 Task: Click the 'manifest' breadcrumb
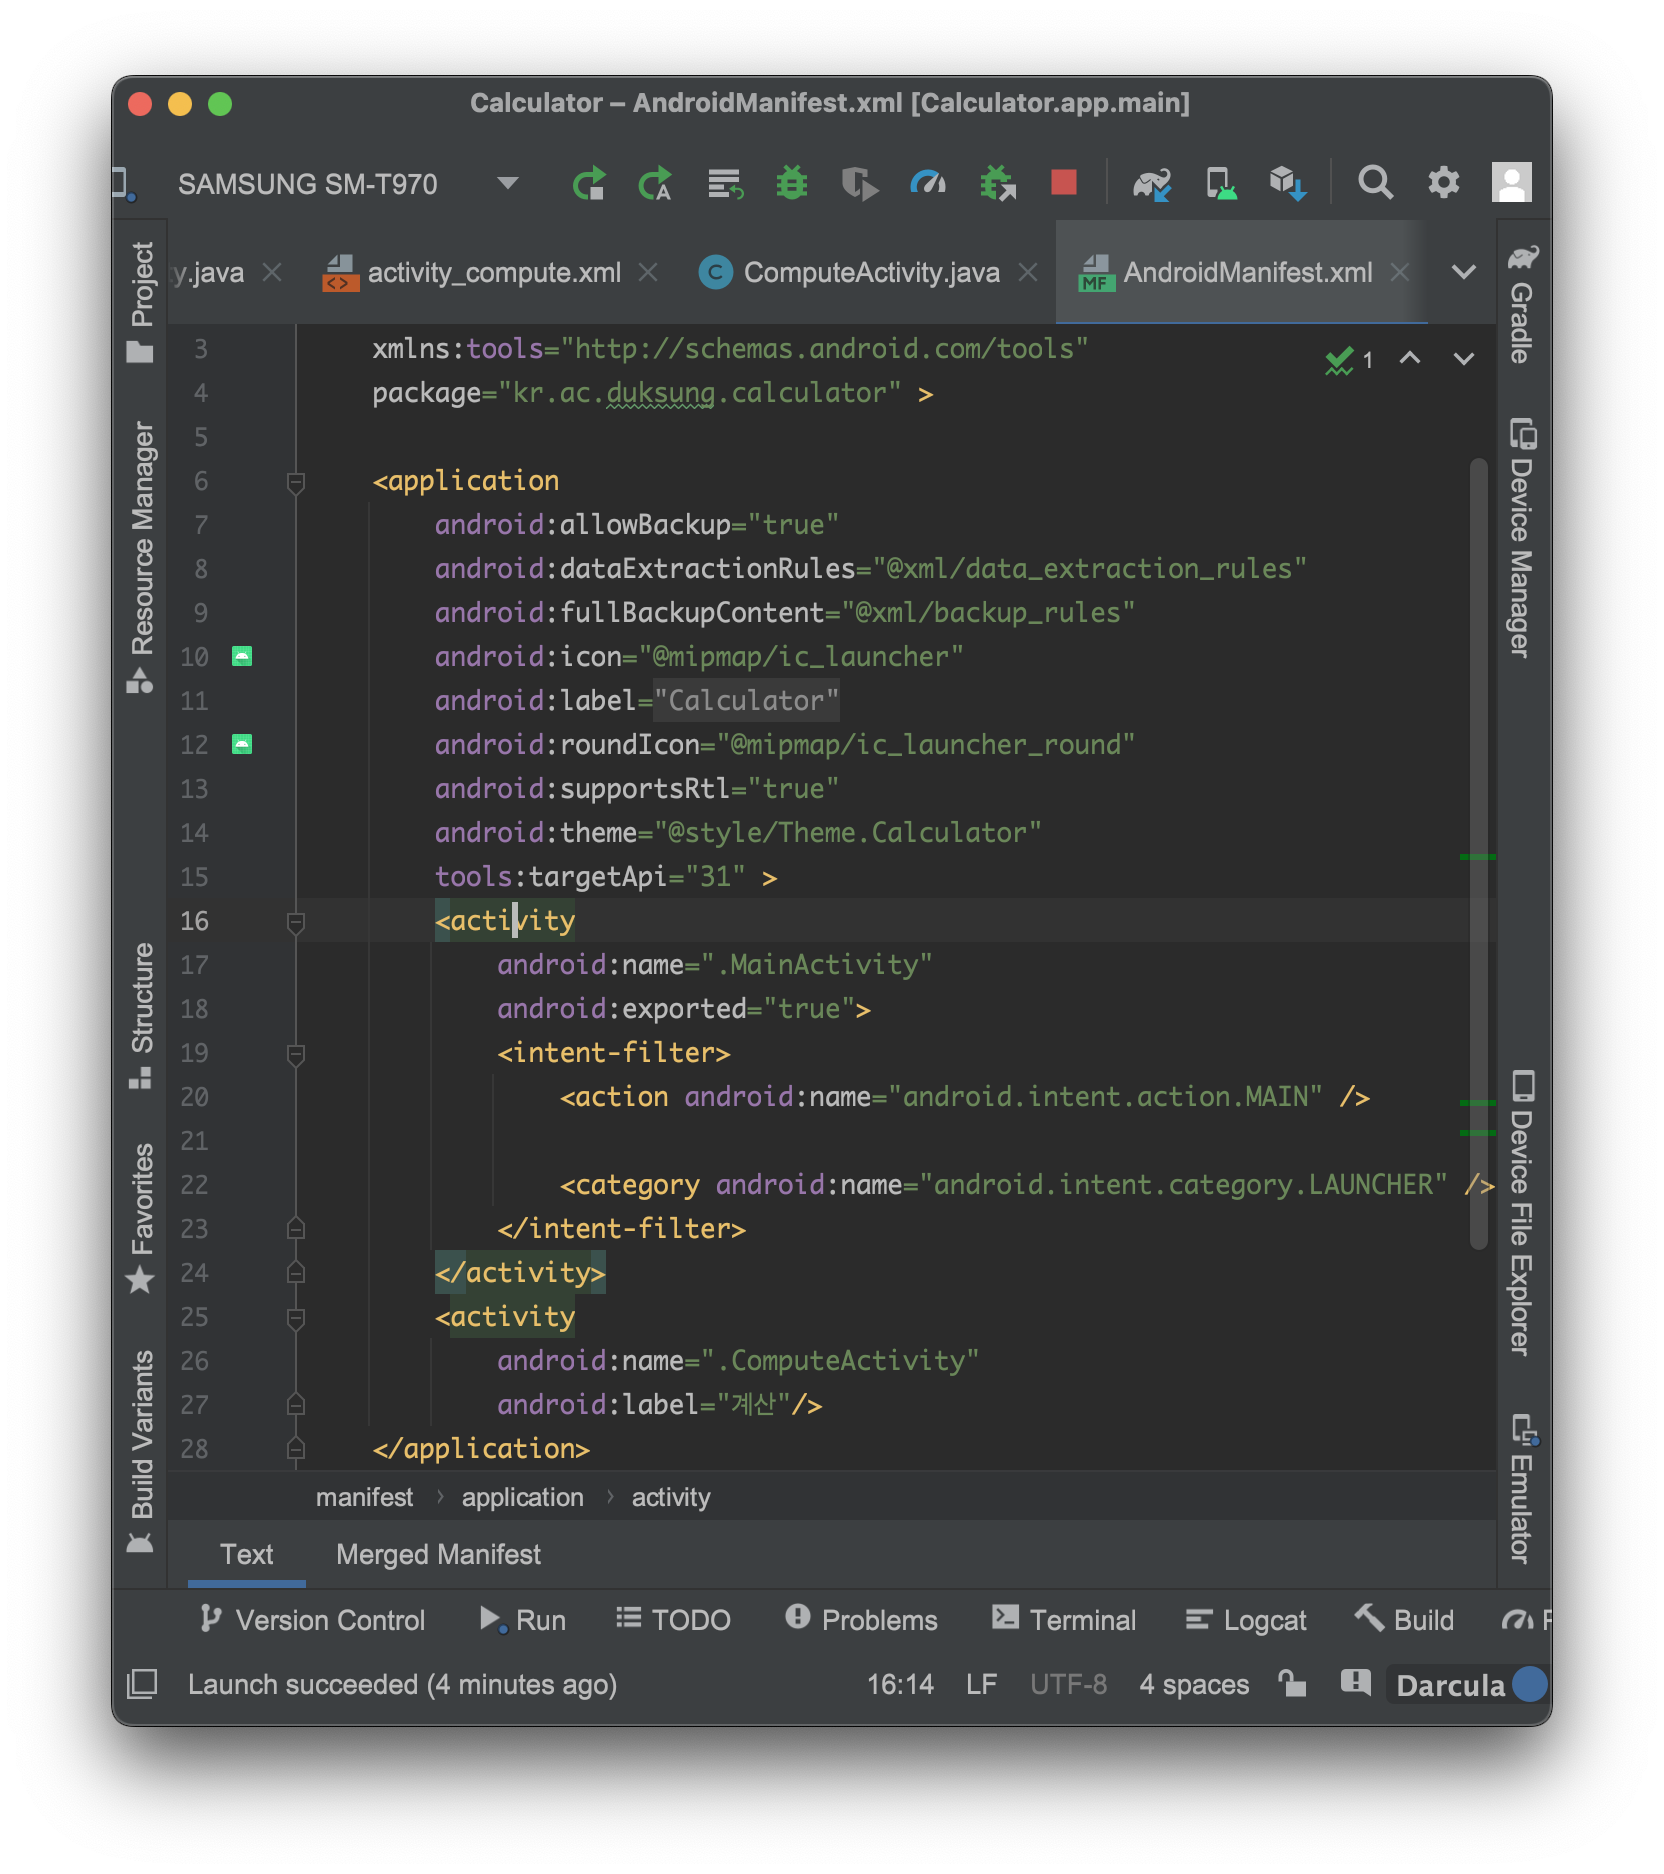click(364, 1497)
